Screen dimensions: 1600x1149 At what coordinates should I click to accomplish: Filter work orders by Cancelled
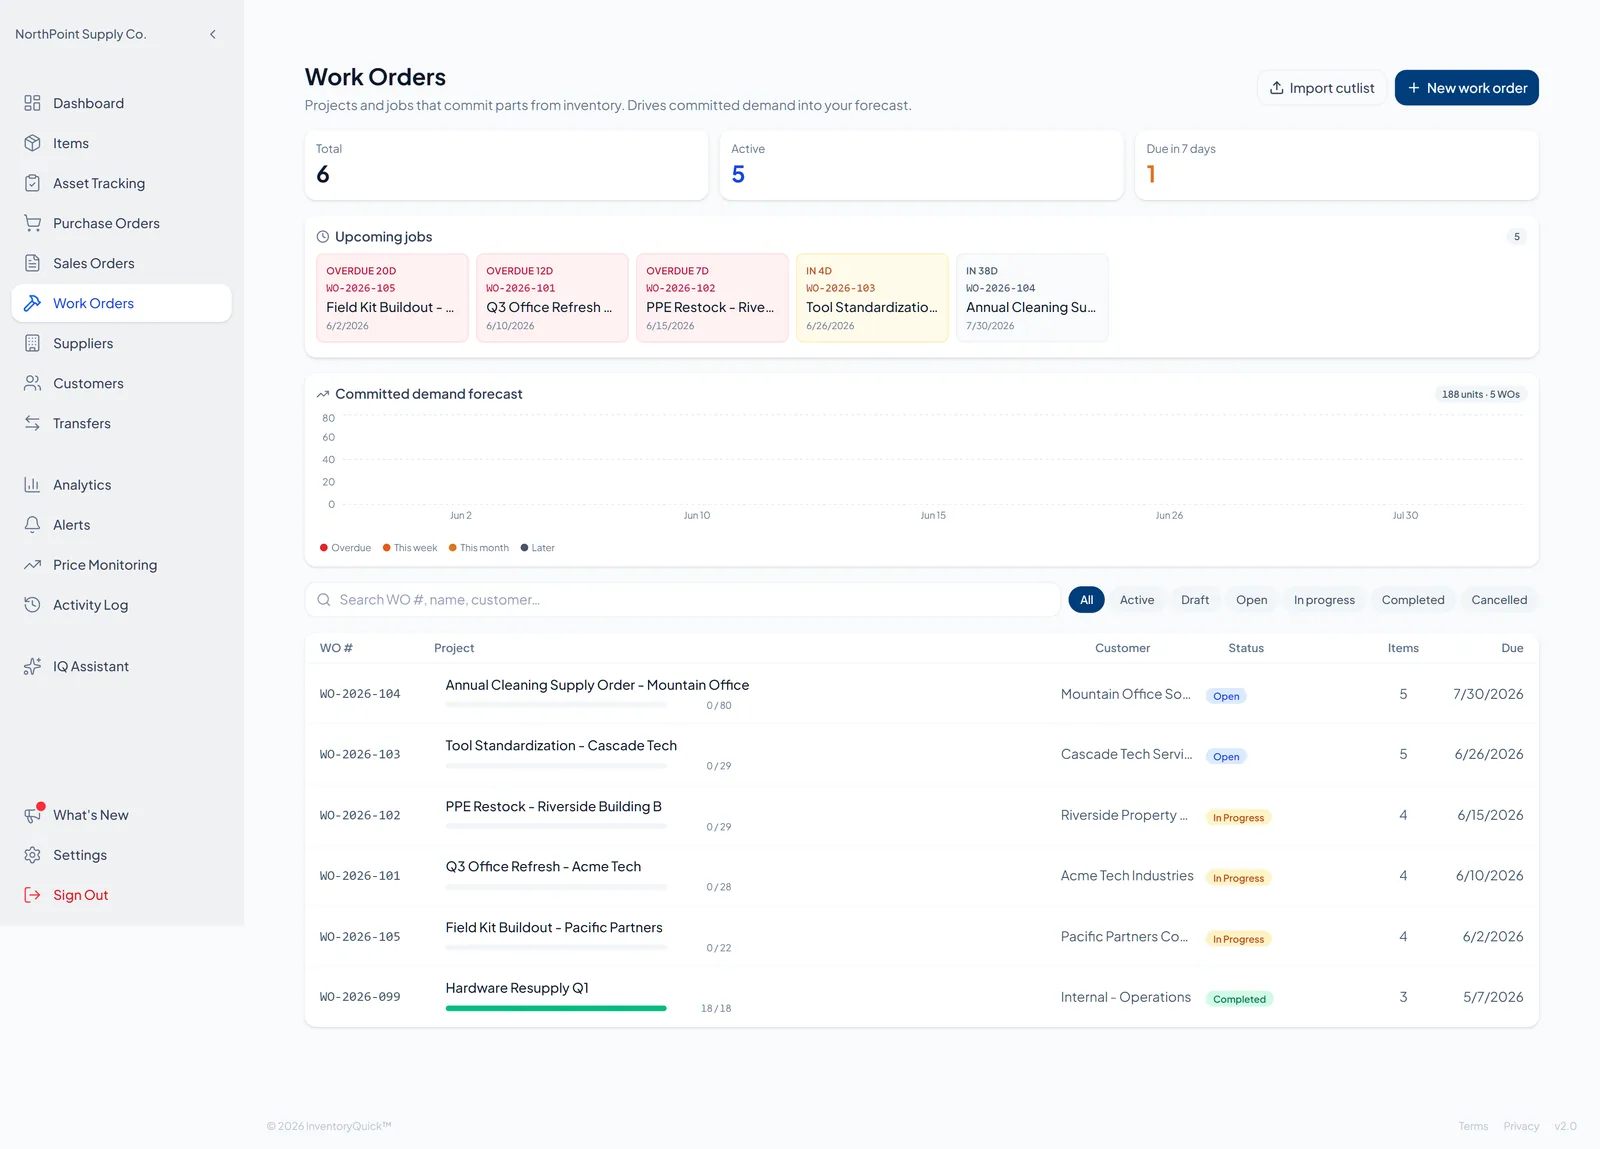tap(1499, 600)
